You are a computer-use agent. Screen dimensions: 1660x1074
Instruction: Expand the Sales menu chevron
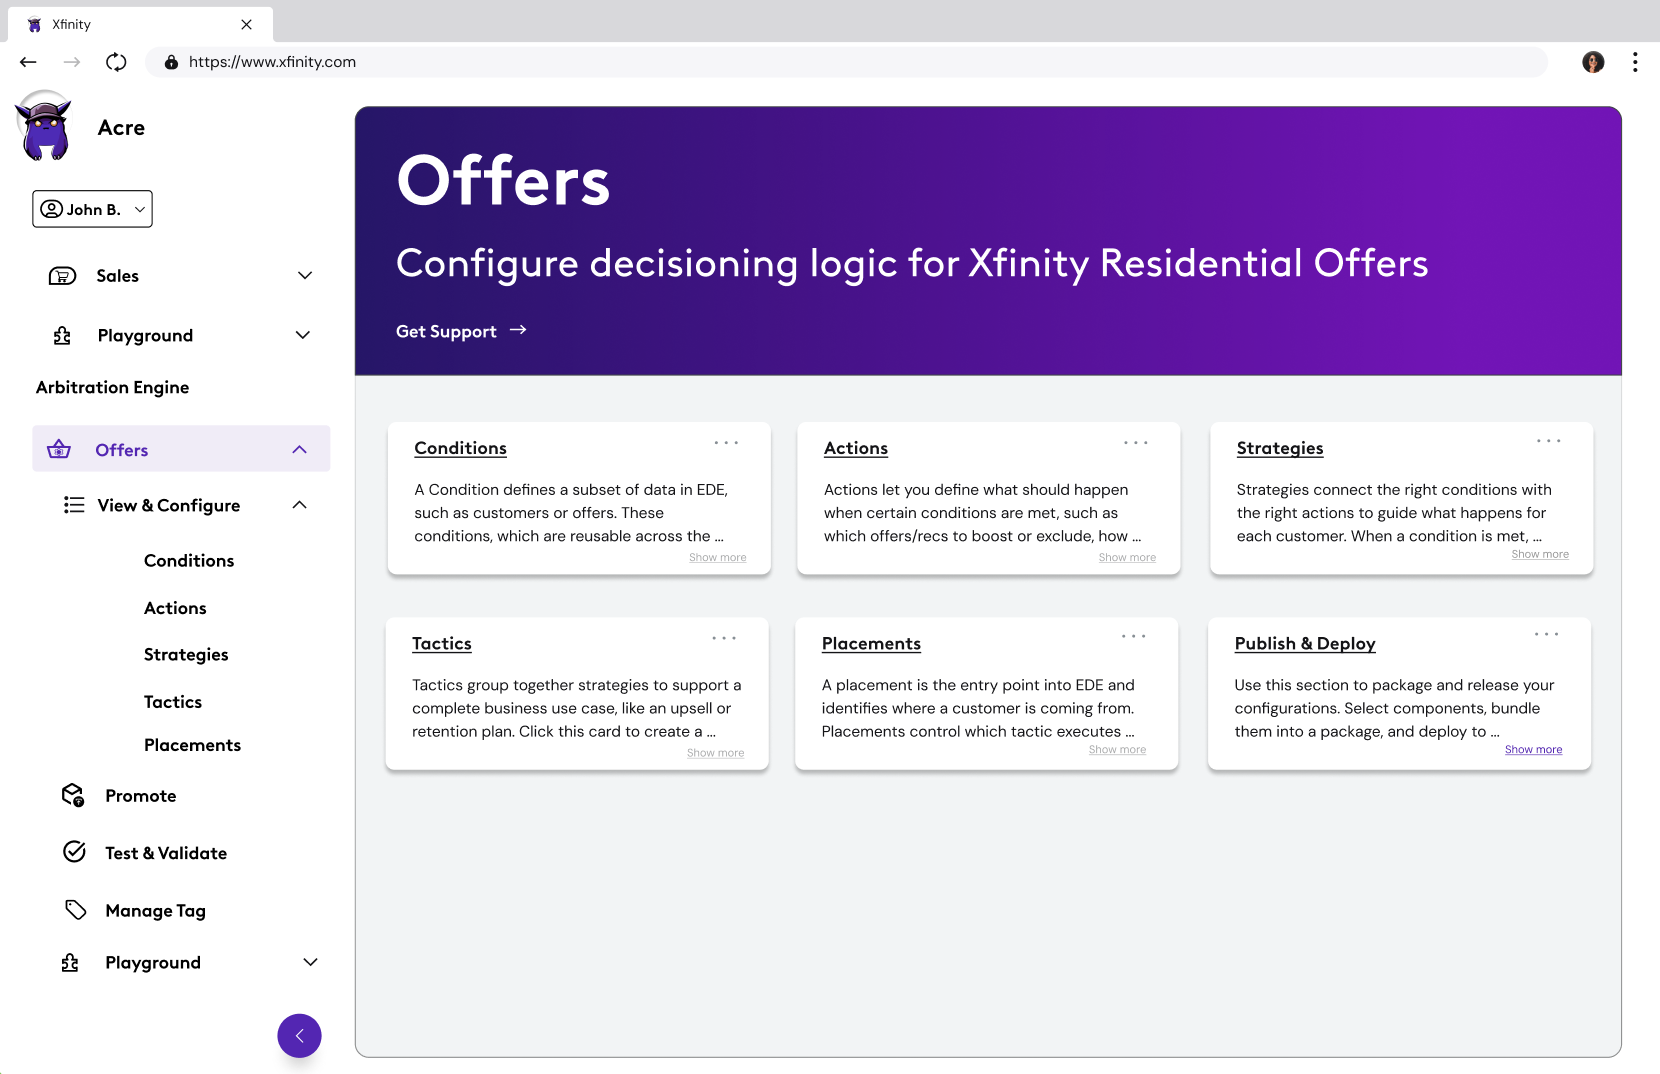tap(305, 275)
